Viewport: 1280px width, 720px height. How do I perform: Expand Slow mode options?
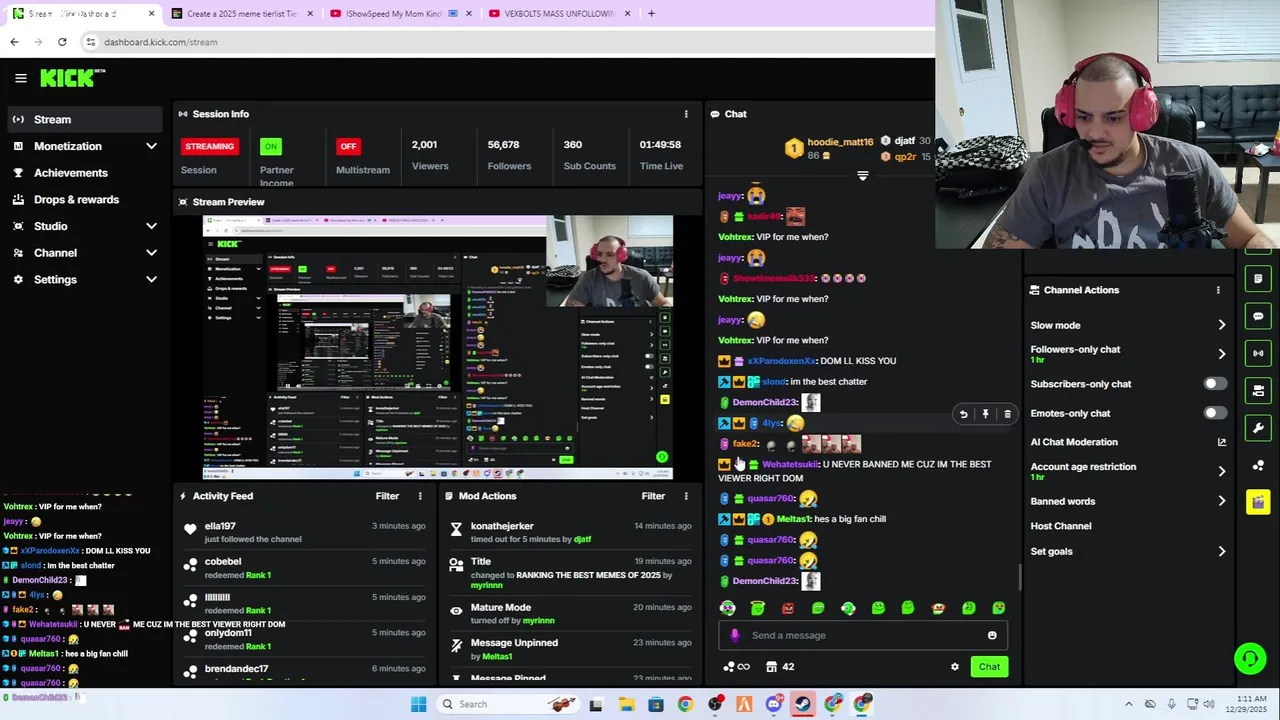(x=1221, y=325)
